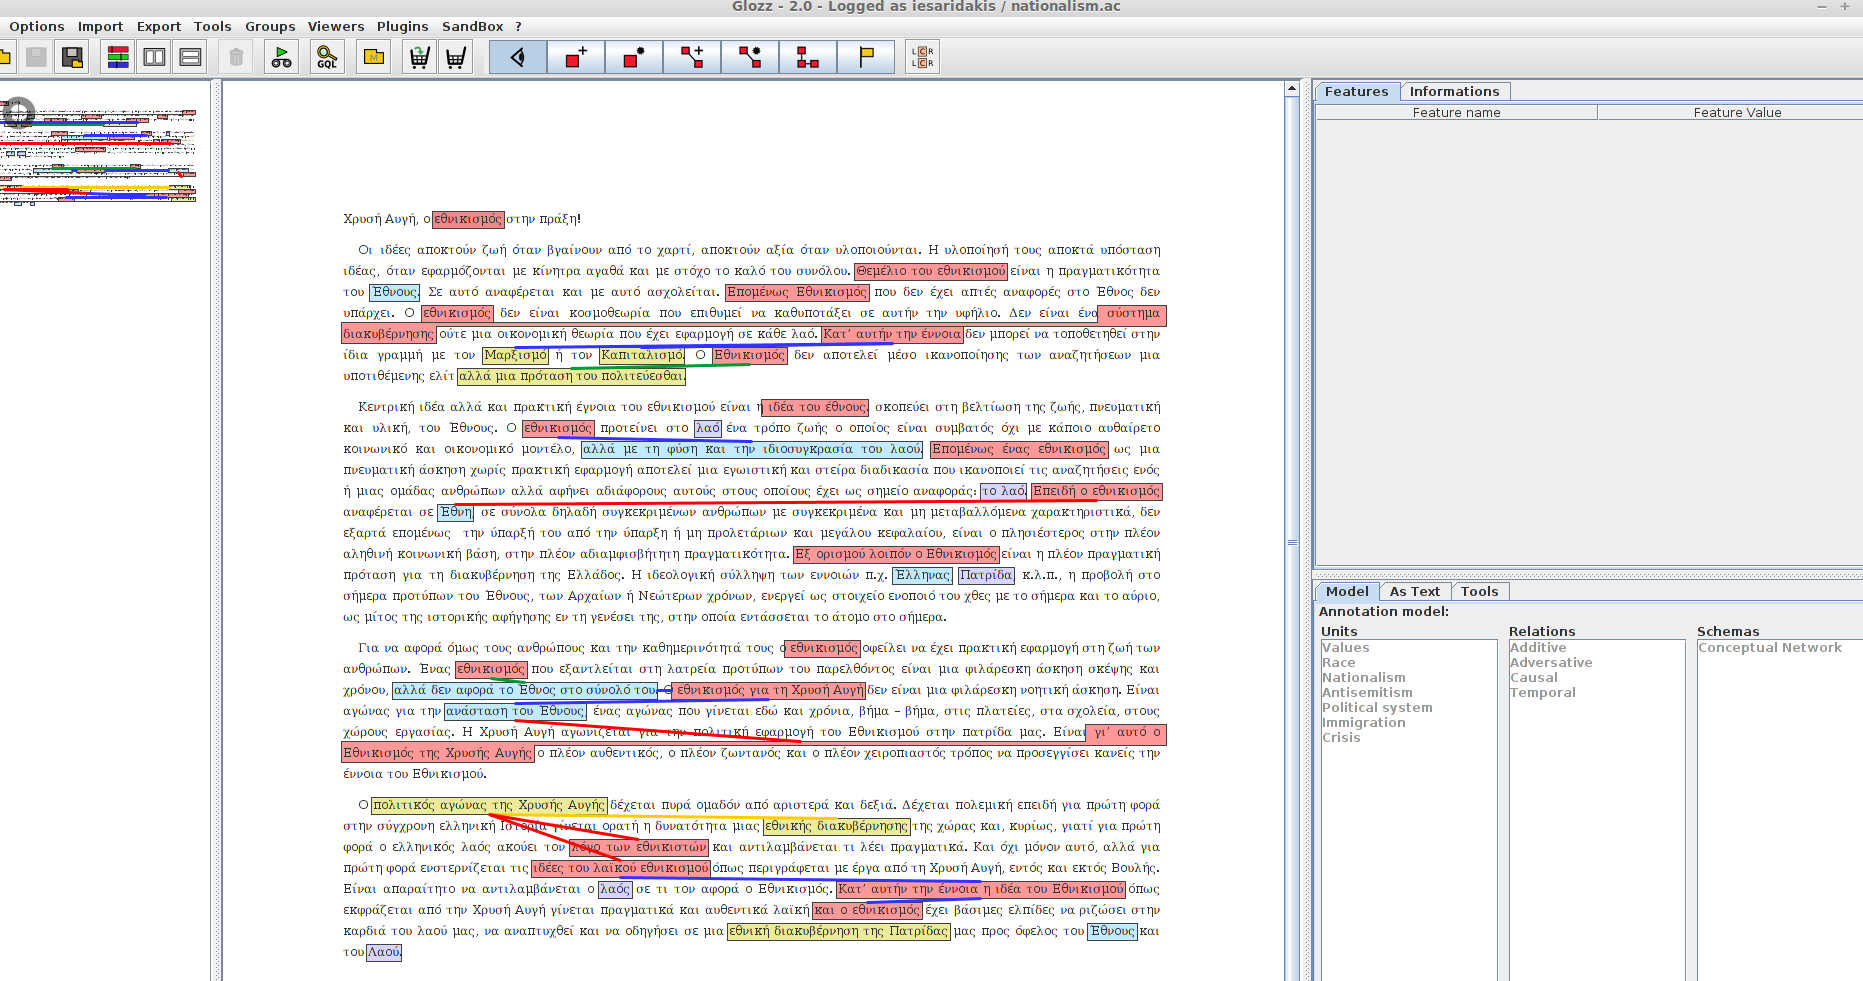Viewport: 1863px width, 981px height.
Task: Switch to the As Text tab
Action: 1414,591
